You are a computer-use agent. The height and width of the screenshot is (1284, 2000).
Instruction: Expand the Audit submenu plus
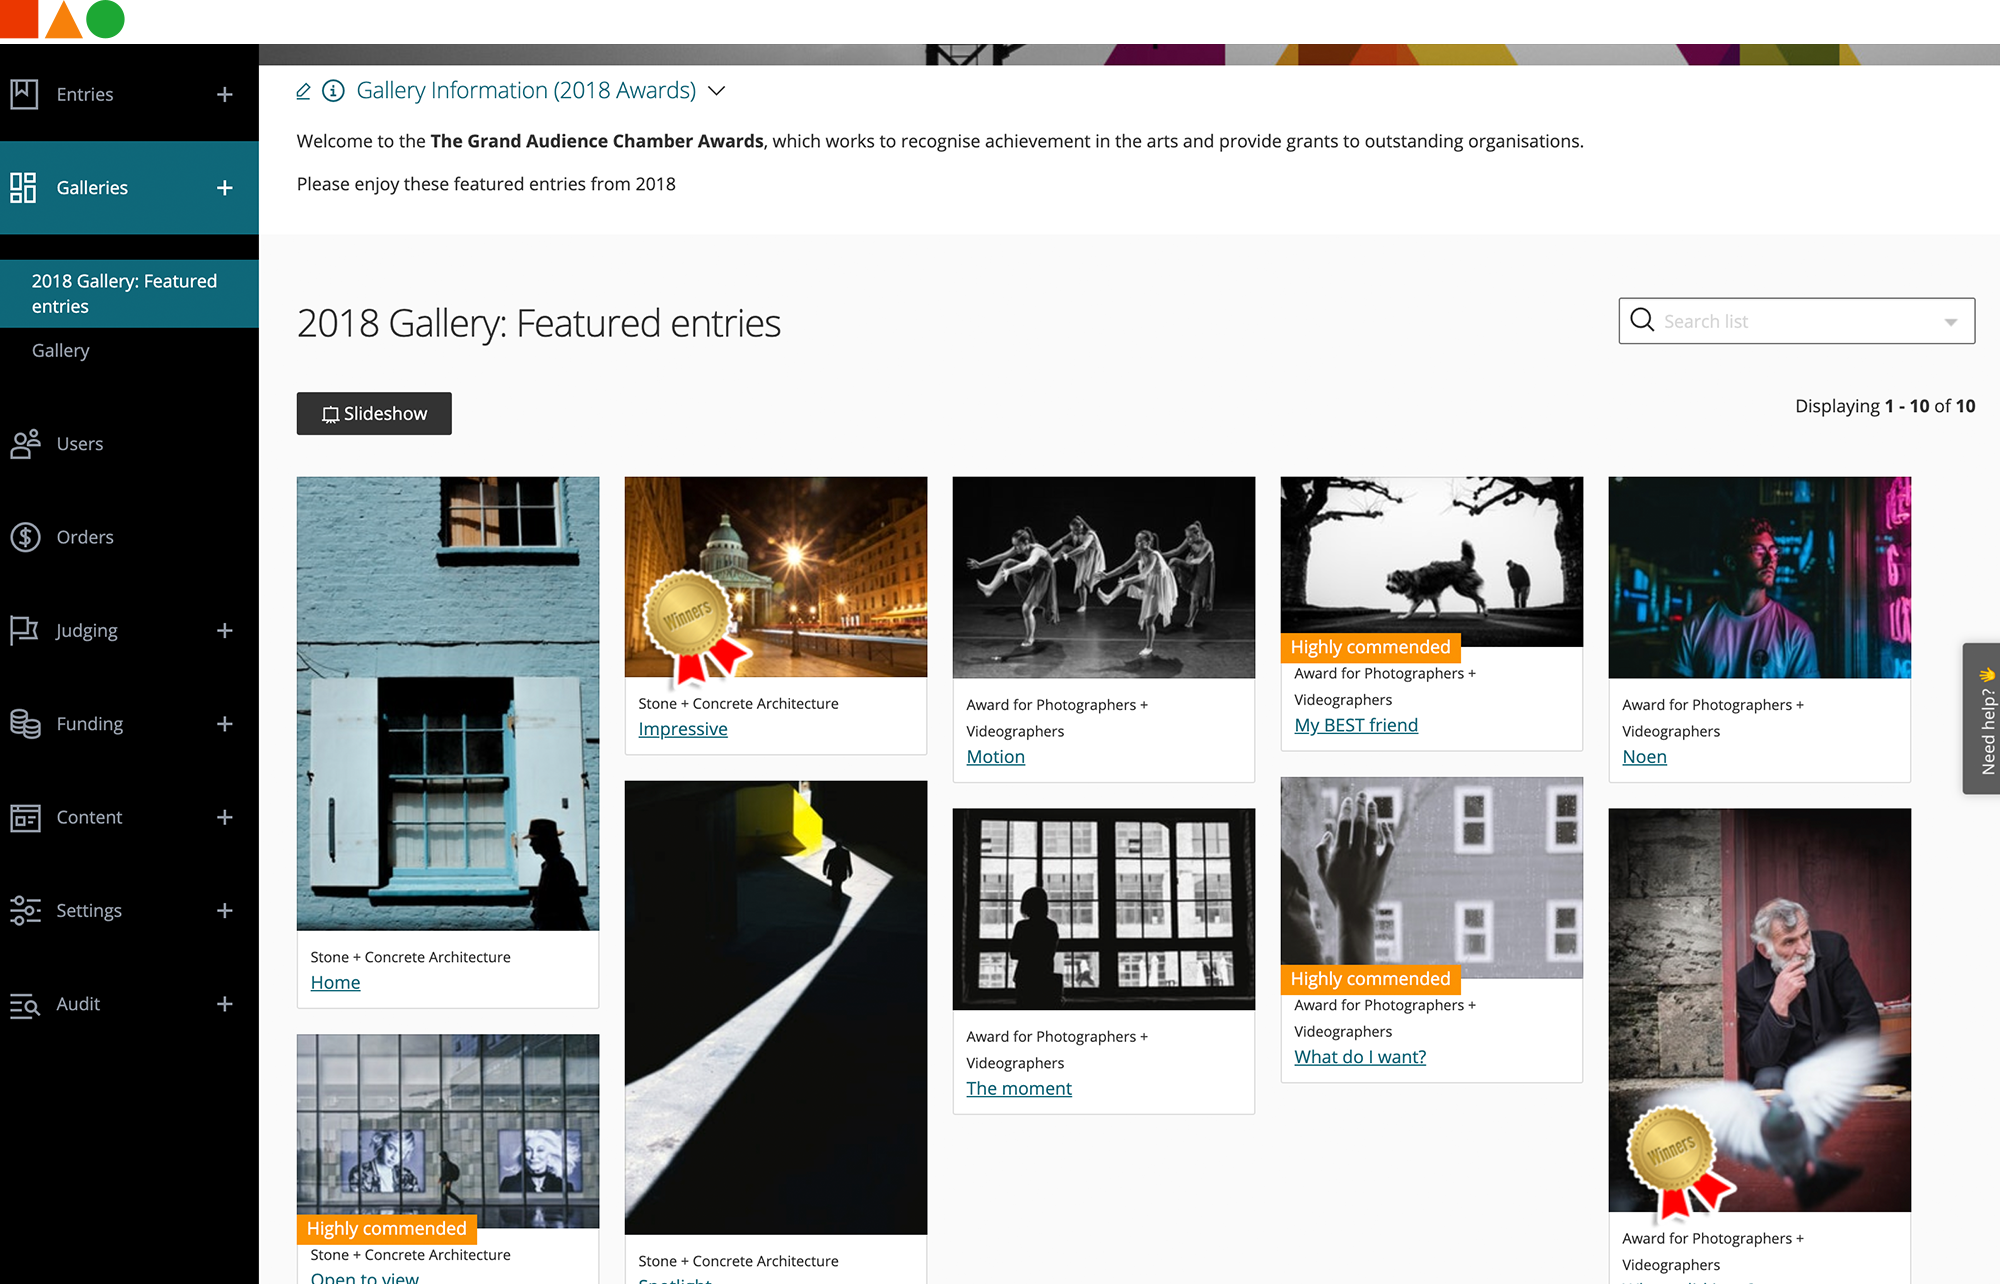click(x=225, y=1004)
